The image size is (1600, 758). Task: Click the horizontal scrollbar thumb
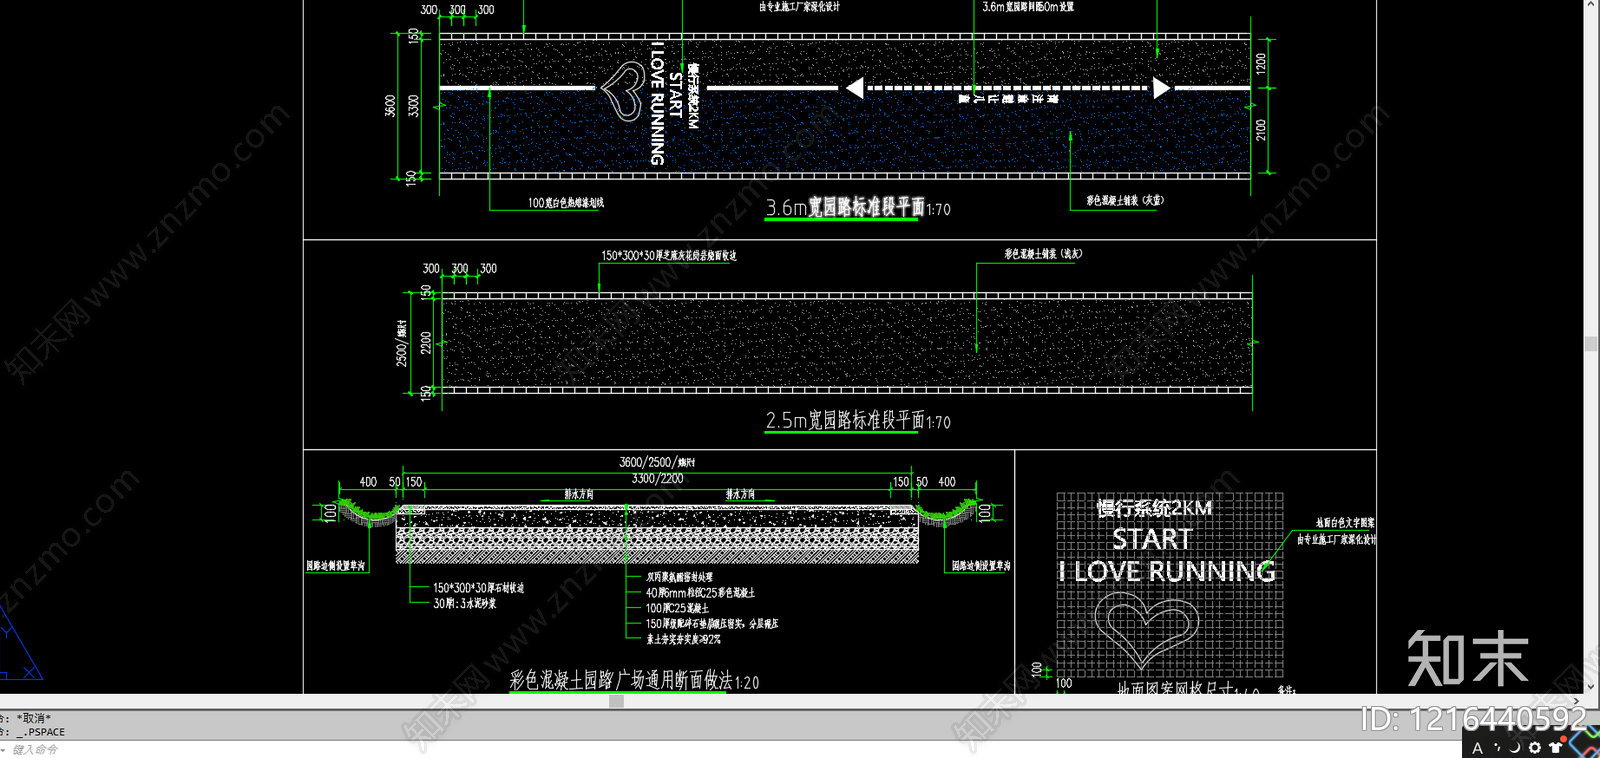[616, 702]
